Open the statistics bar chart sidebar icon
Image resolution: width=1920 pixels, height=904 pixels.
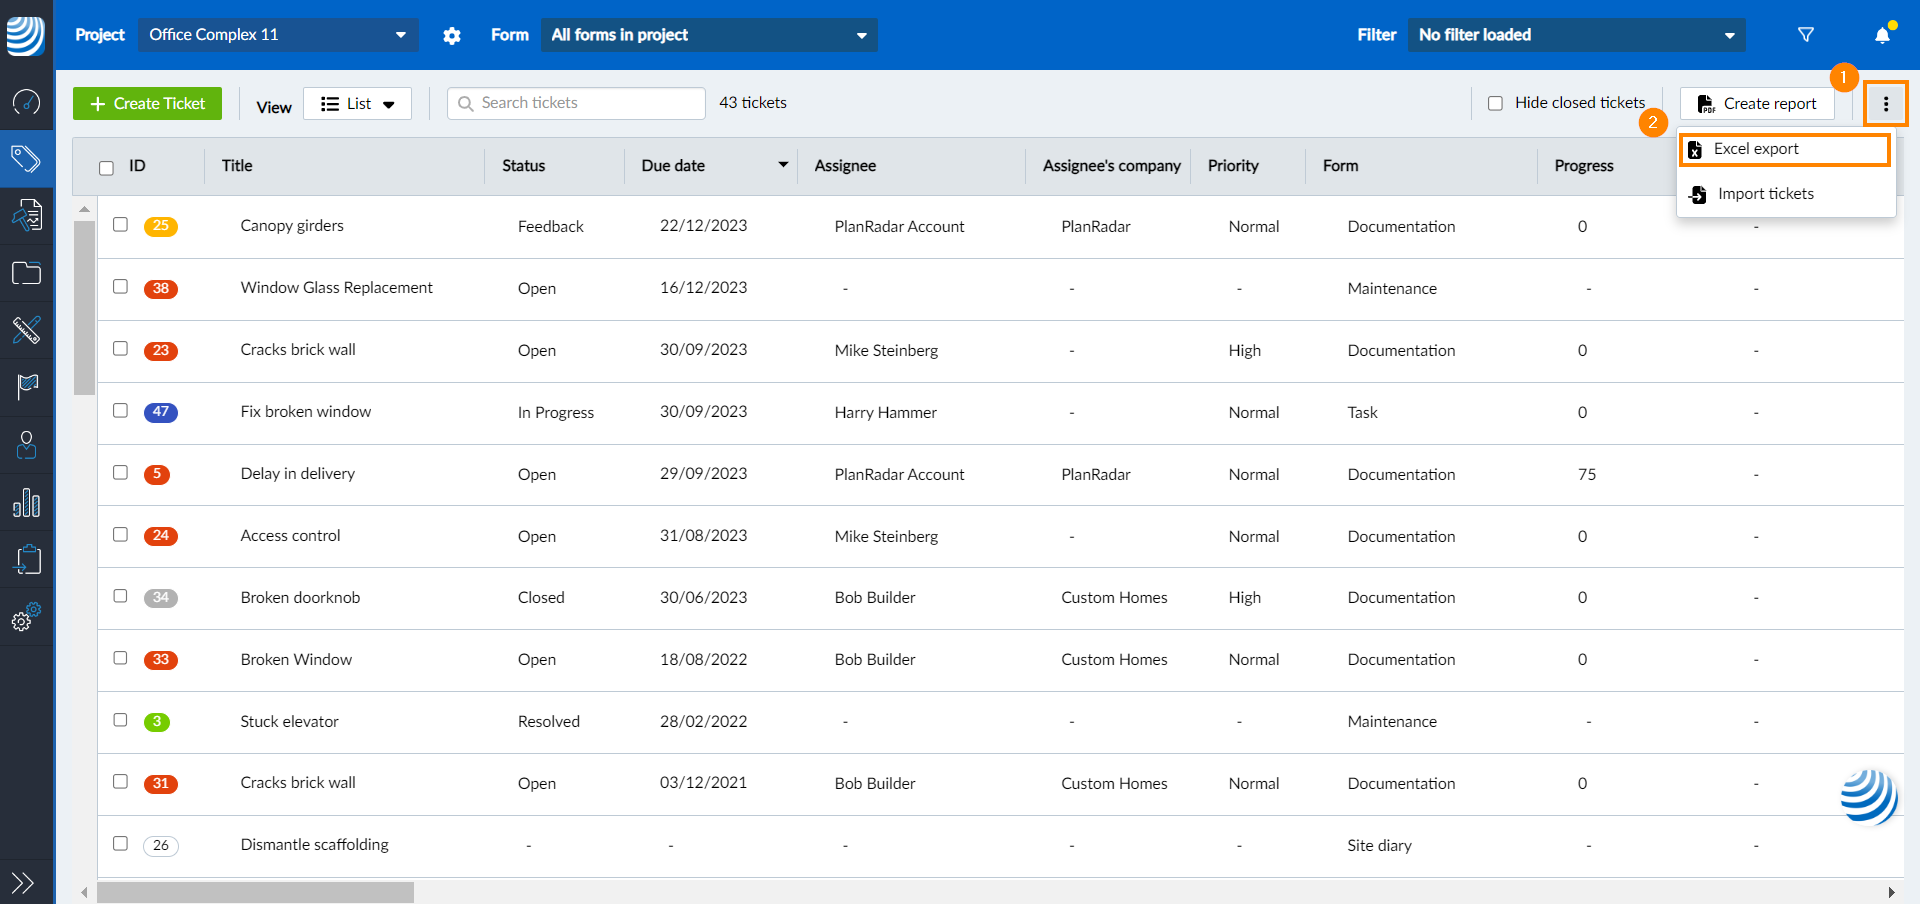(26, 502)
